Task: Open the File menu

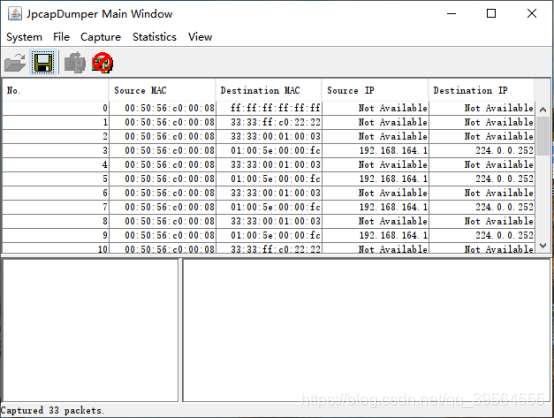Action: tap(61, 37)
